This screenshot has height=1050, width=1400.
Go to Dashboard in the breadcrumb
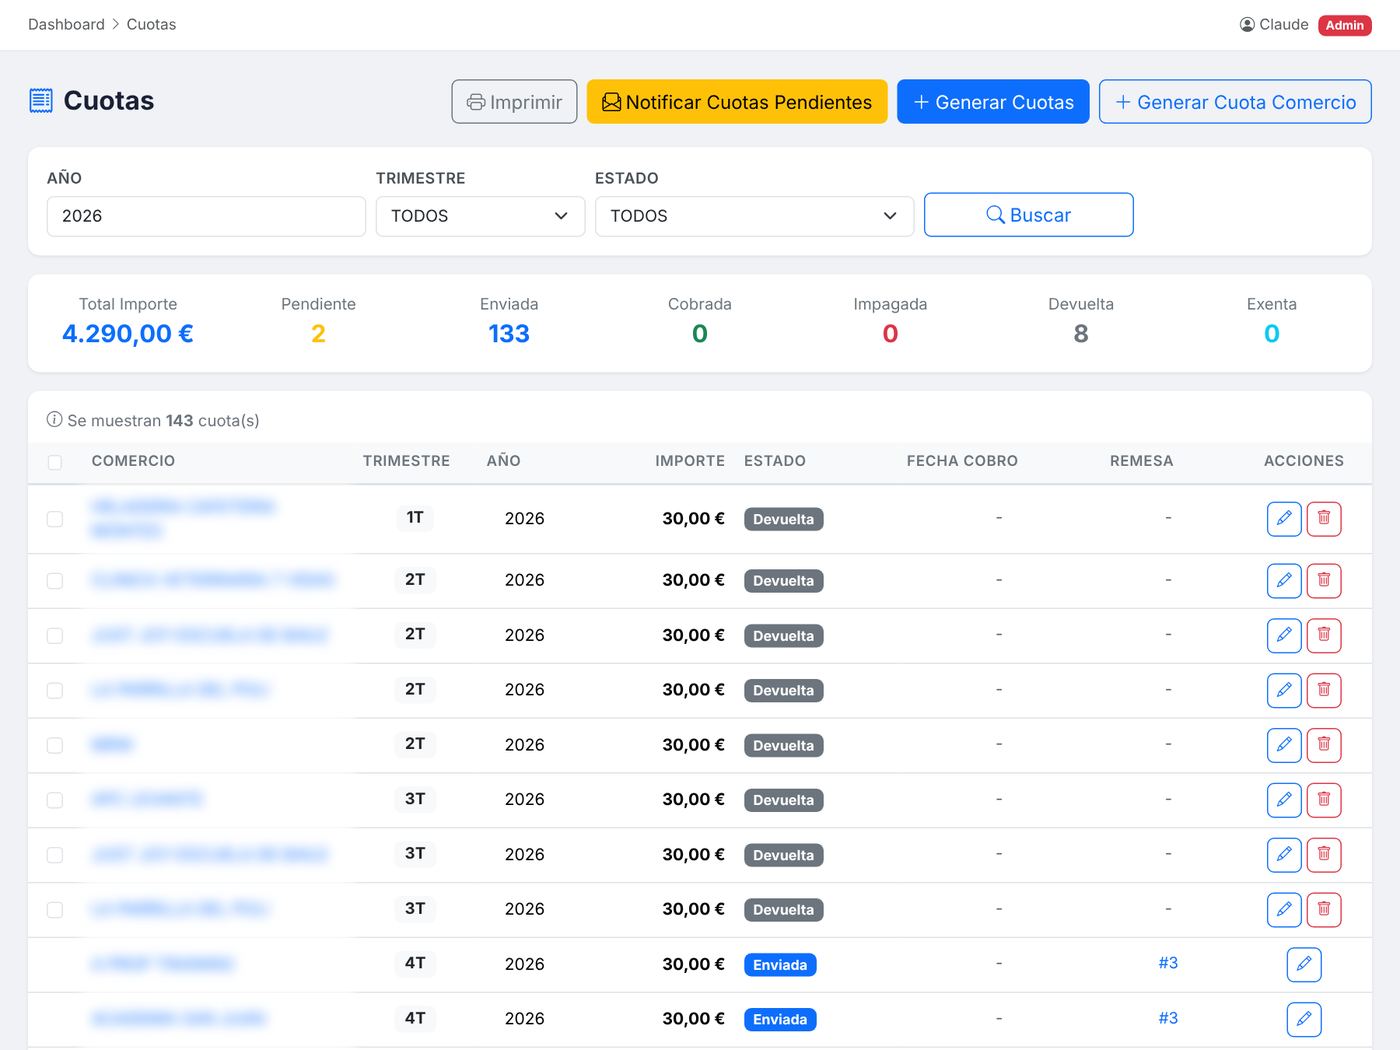tap(66, 25)
